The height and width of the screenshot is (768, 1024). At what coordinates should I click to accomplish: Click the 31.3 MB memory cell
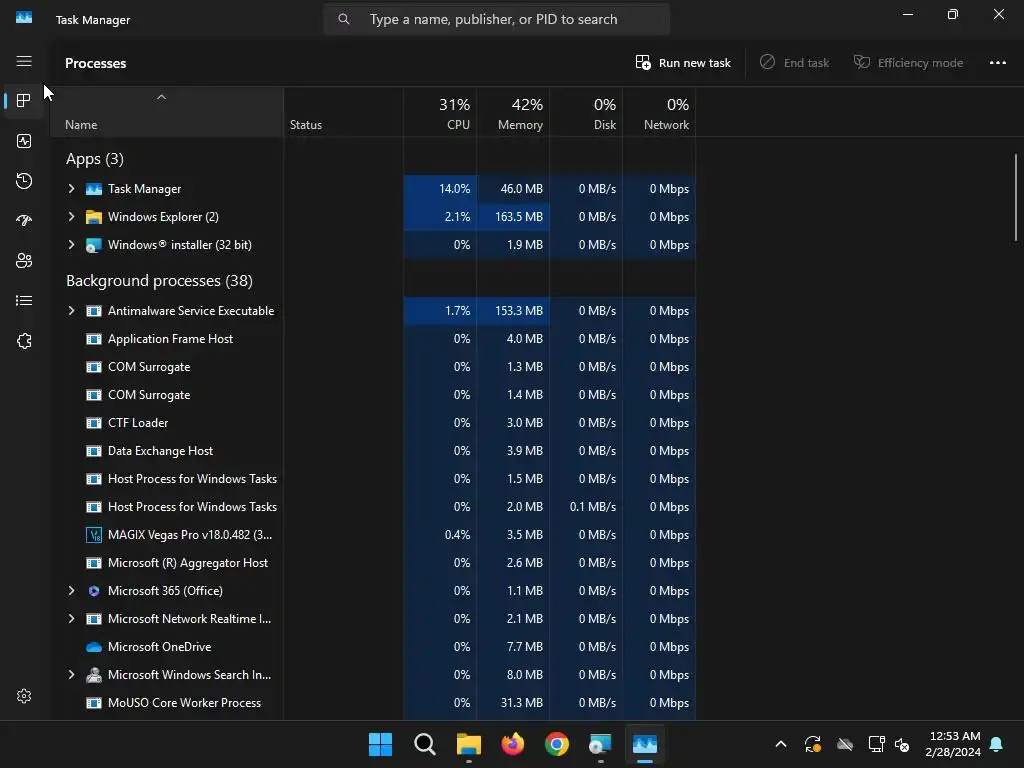513,703
